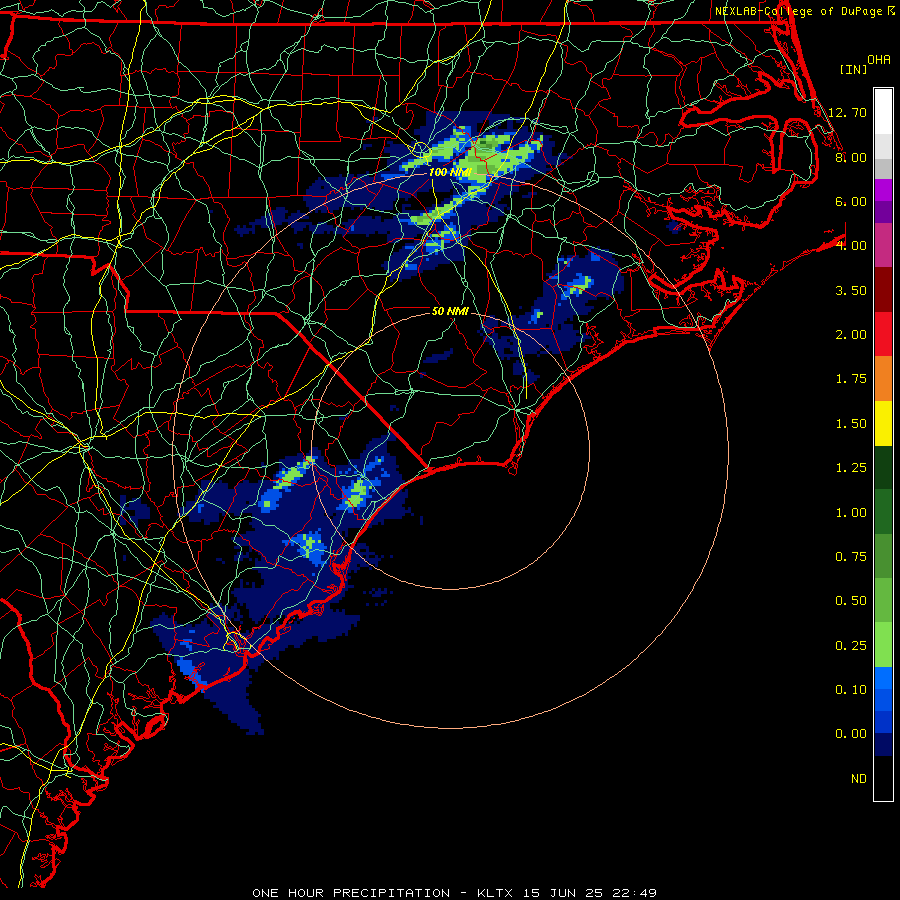Select the 0.75 legend value
900x900 pixels.
(850, 557)
